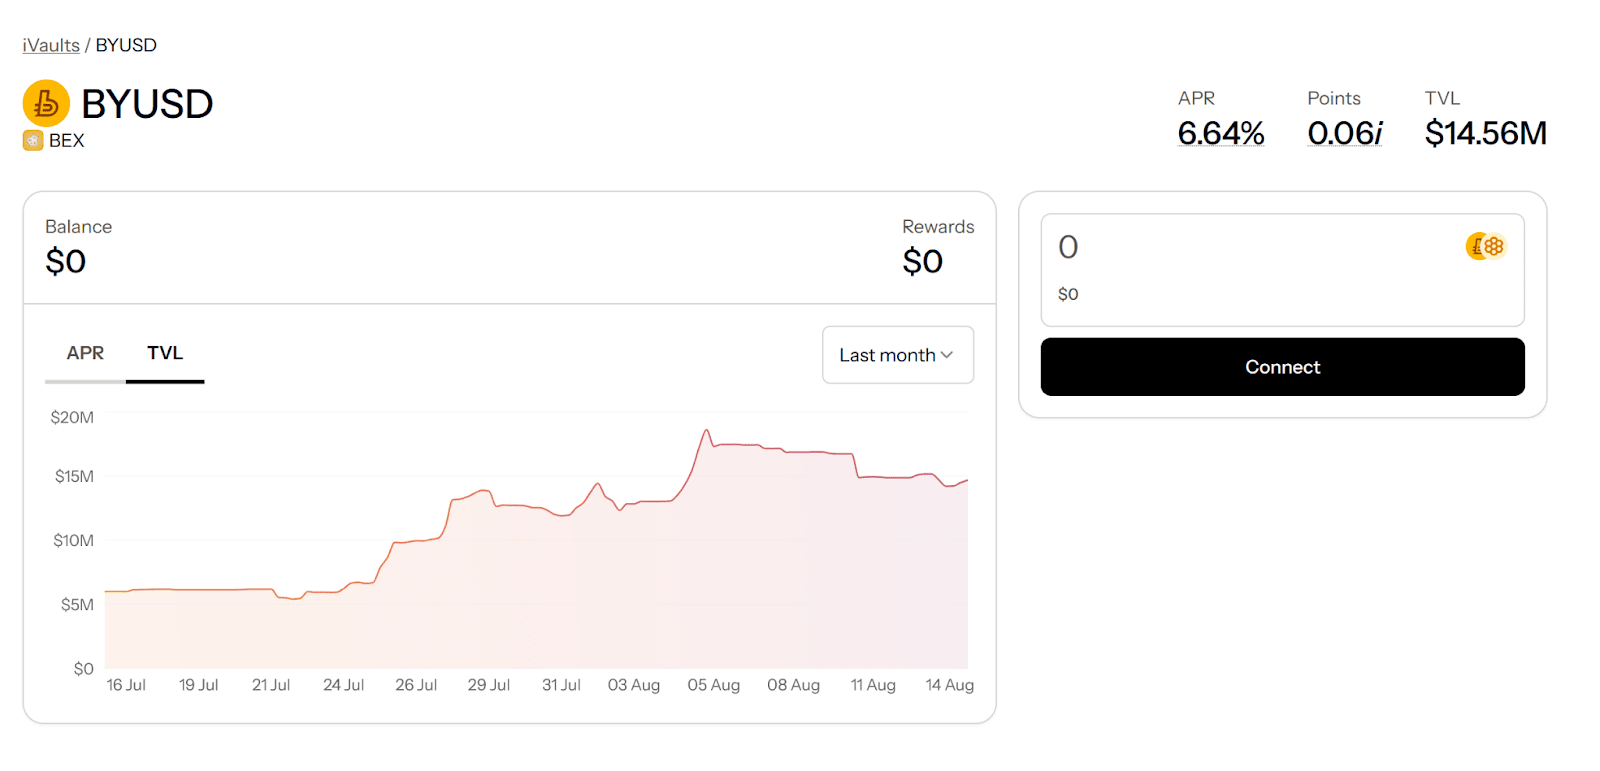
Task: Click the TVL chart peak near 05 Aug
Action: click(706, 431)
